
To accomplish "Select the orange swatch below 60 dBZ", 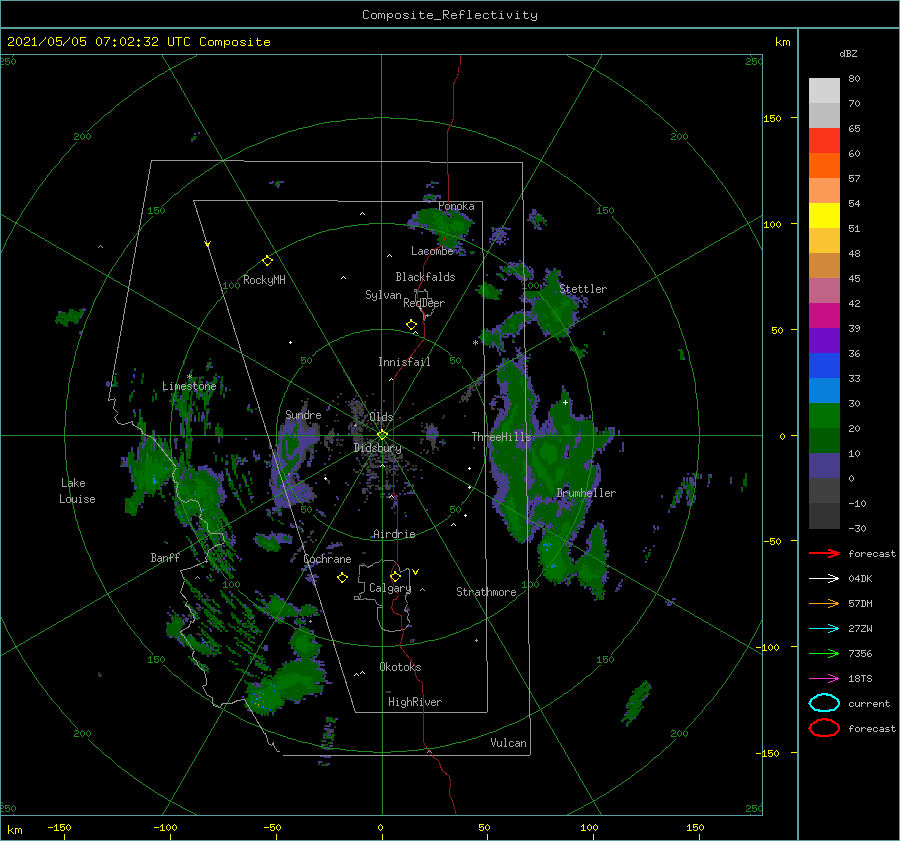I will (x=824, y=165).
